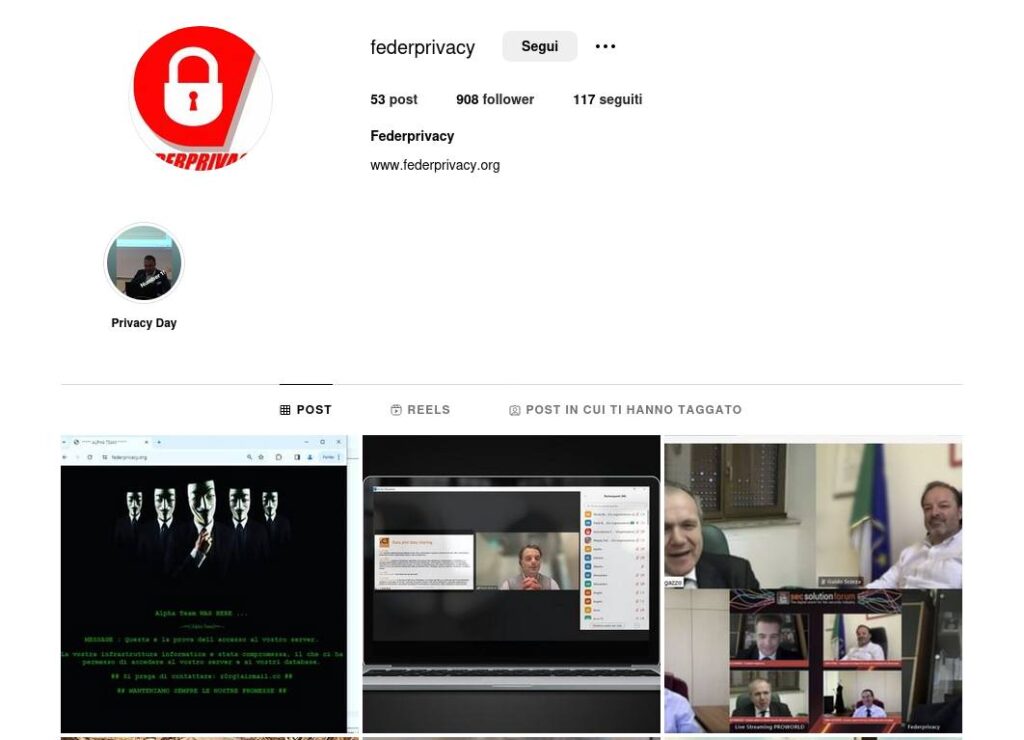The height and width of the screenshot is (740, 1024).
Task: View the 908 follower list
Action: click(495, 99)
